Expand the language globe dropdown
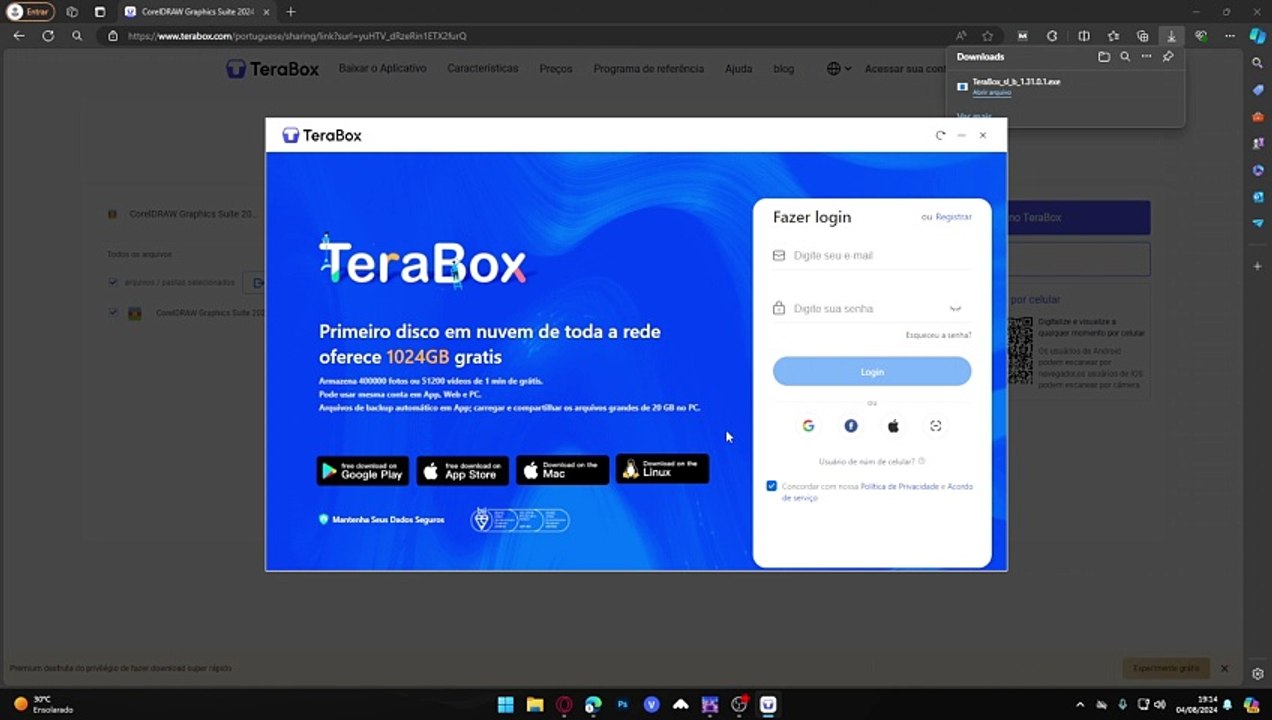Screen dimensions: 1272x720 pyautogui.click(x=839, y=69)
